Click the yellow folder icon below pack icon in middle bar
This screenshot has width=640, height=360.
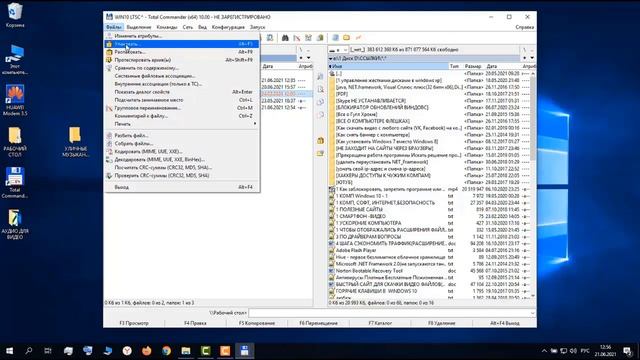click(x=320, y=153)
